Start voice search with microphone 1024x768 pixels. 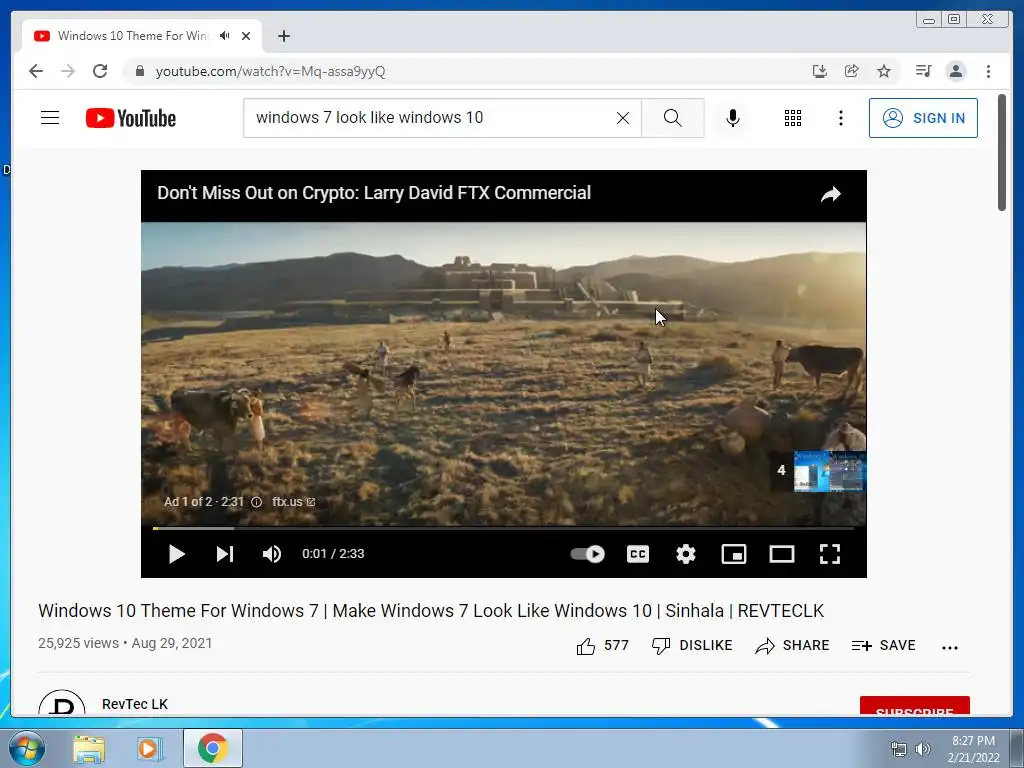tap(733, 118)
